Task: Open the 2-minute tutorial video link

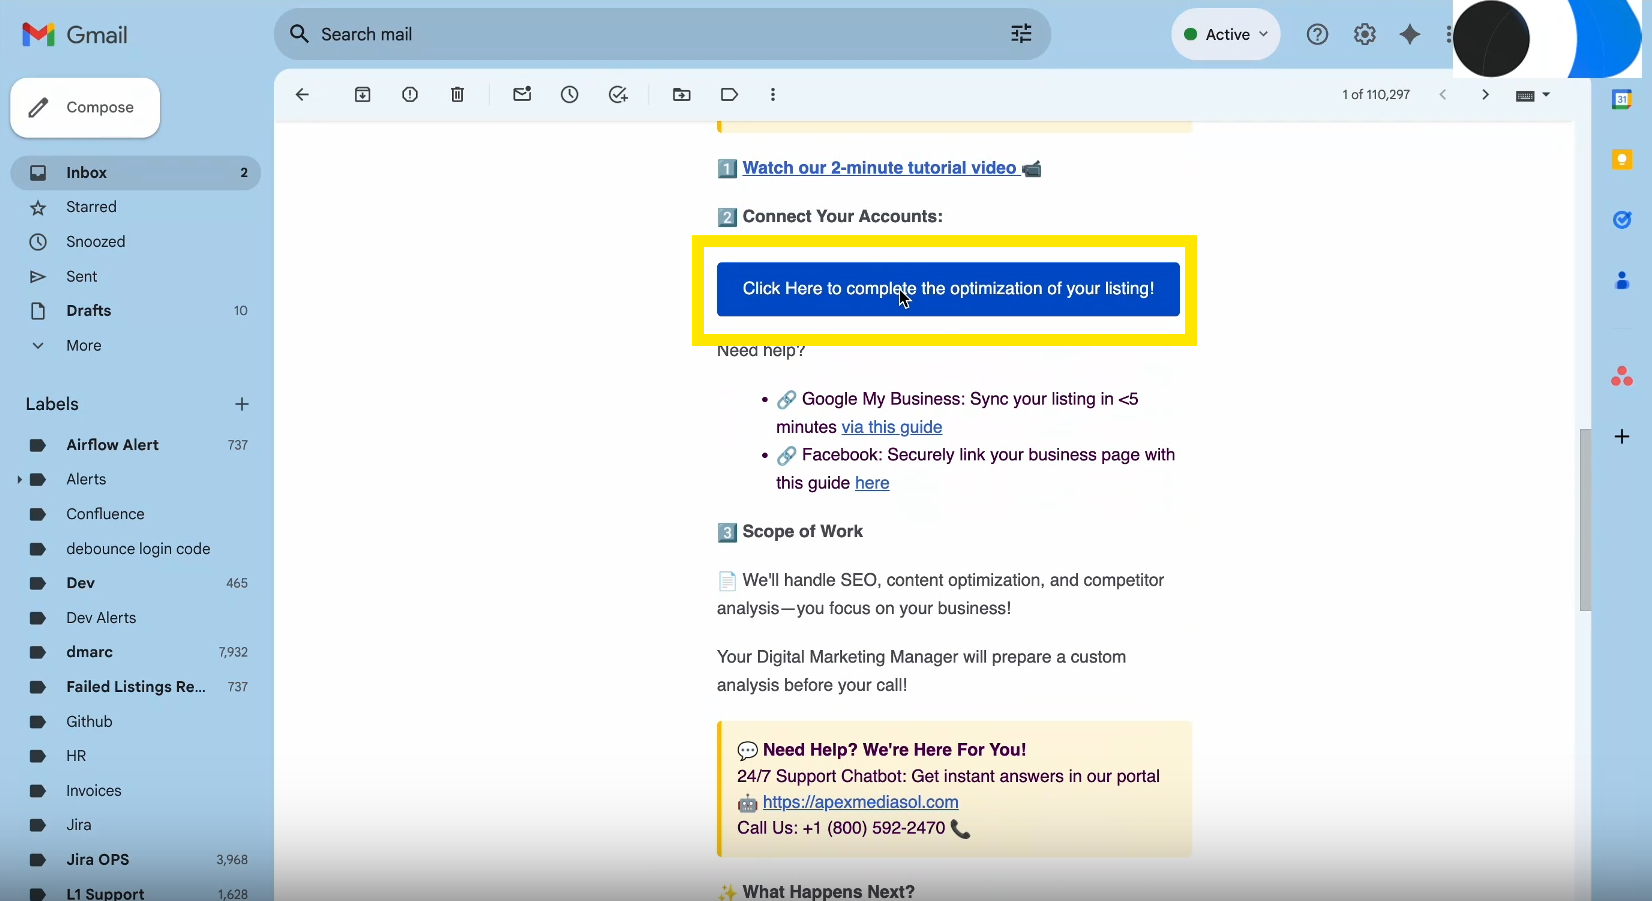Action: (879, 168)
